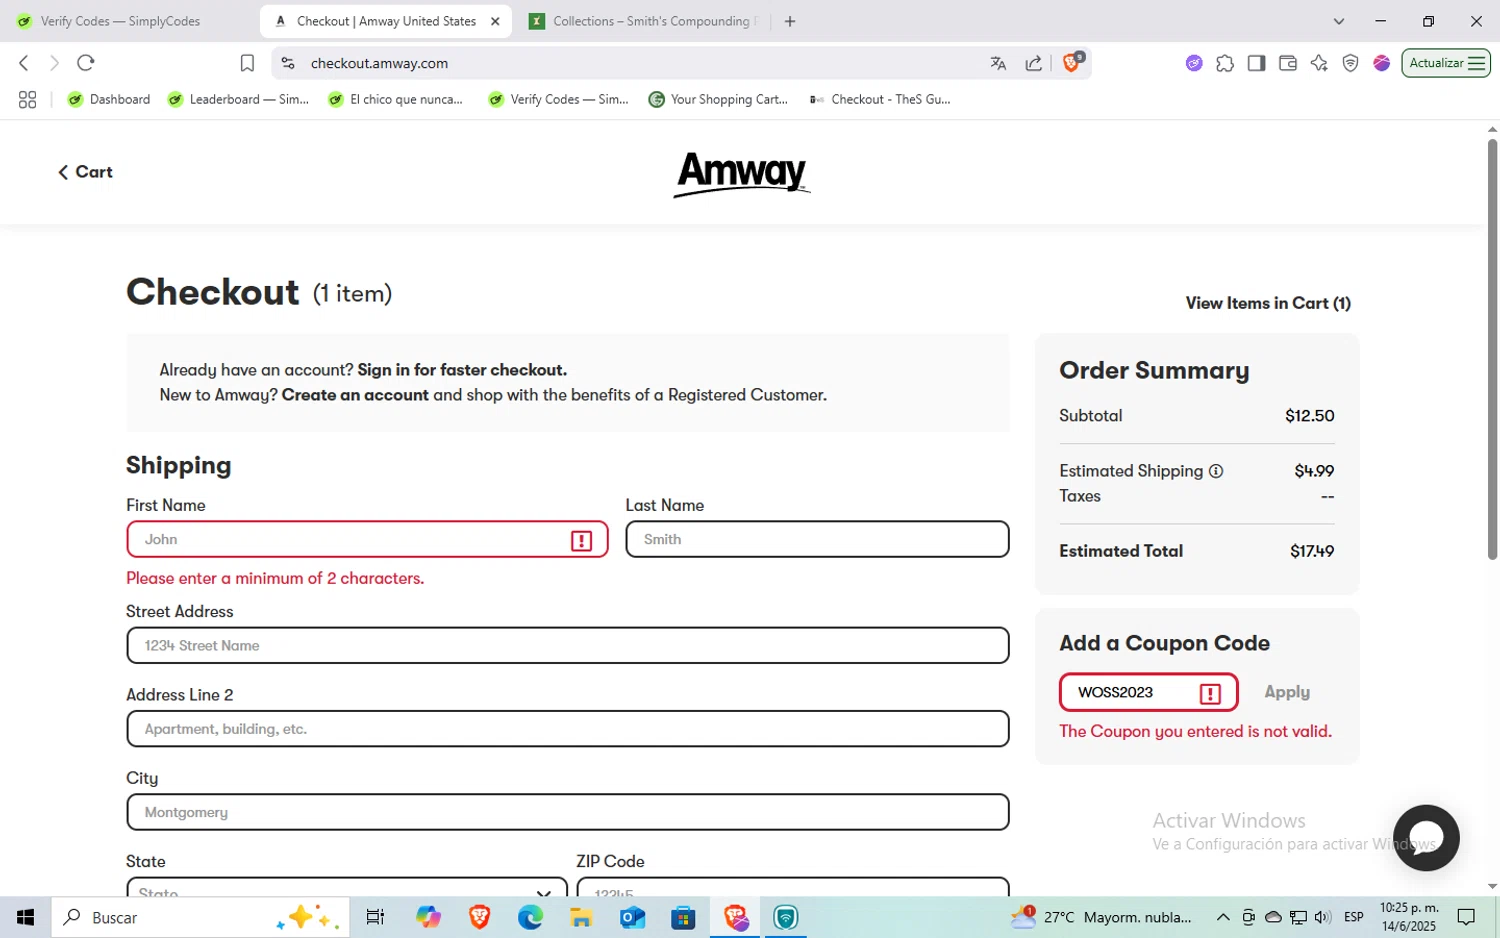Click the coupon code input field
Image resolution: width=1500 pixels, height=938 pixels.
1148,692
